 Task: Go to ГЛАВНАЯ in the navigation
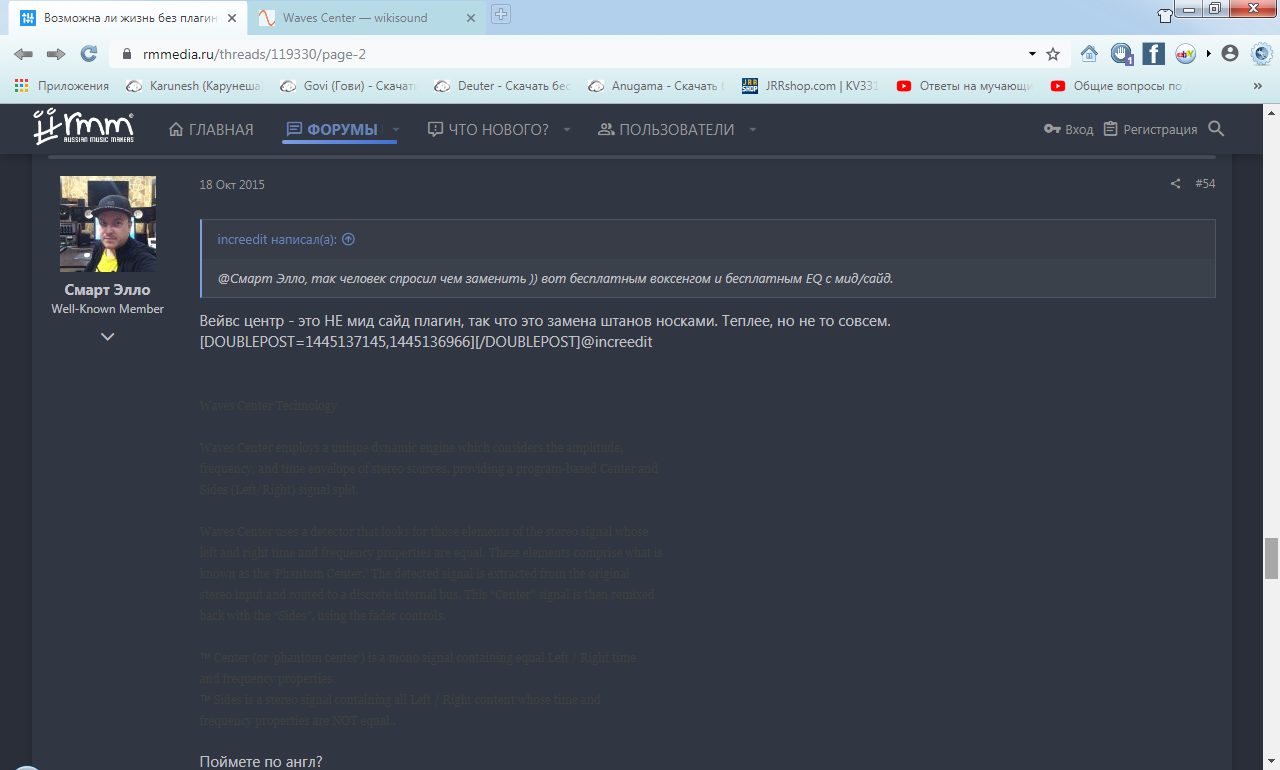point(211,130)
